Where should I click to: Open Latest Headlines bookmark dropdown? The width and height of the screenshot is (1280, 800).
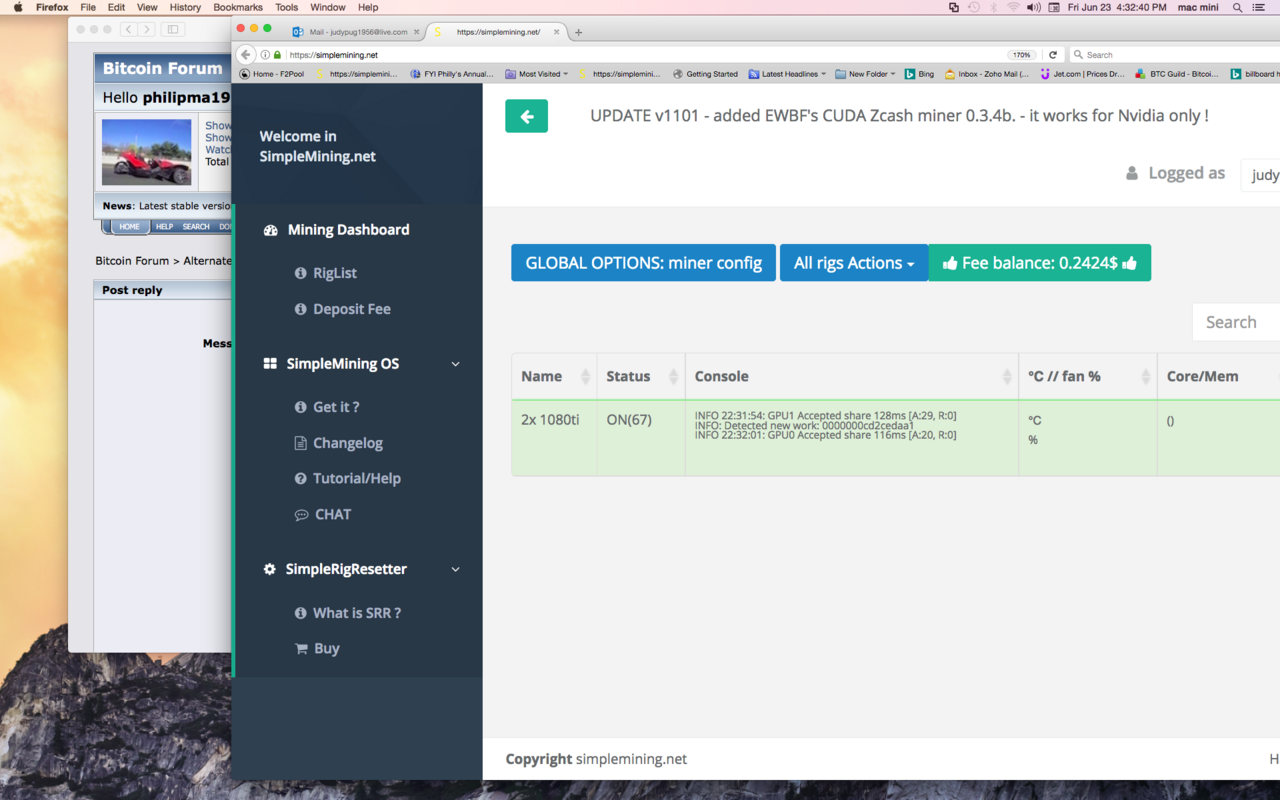point(788,74)
